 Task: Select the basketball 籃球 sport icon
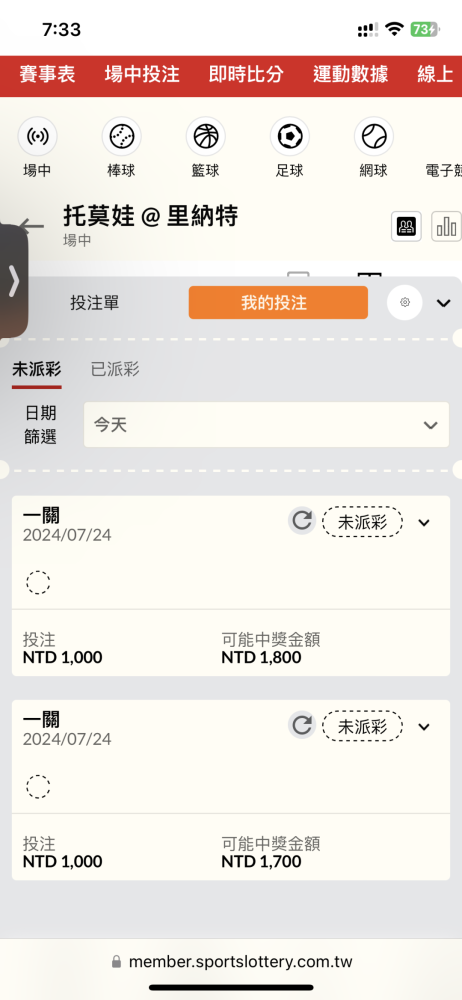coord(205,136)
